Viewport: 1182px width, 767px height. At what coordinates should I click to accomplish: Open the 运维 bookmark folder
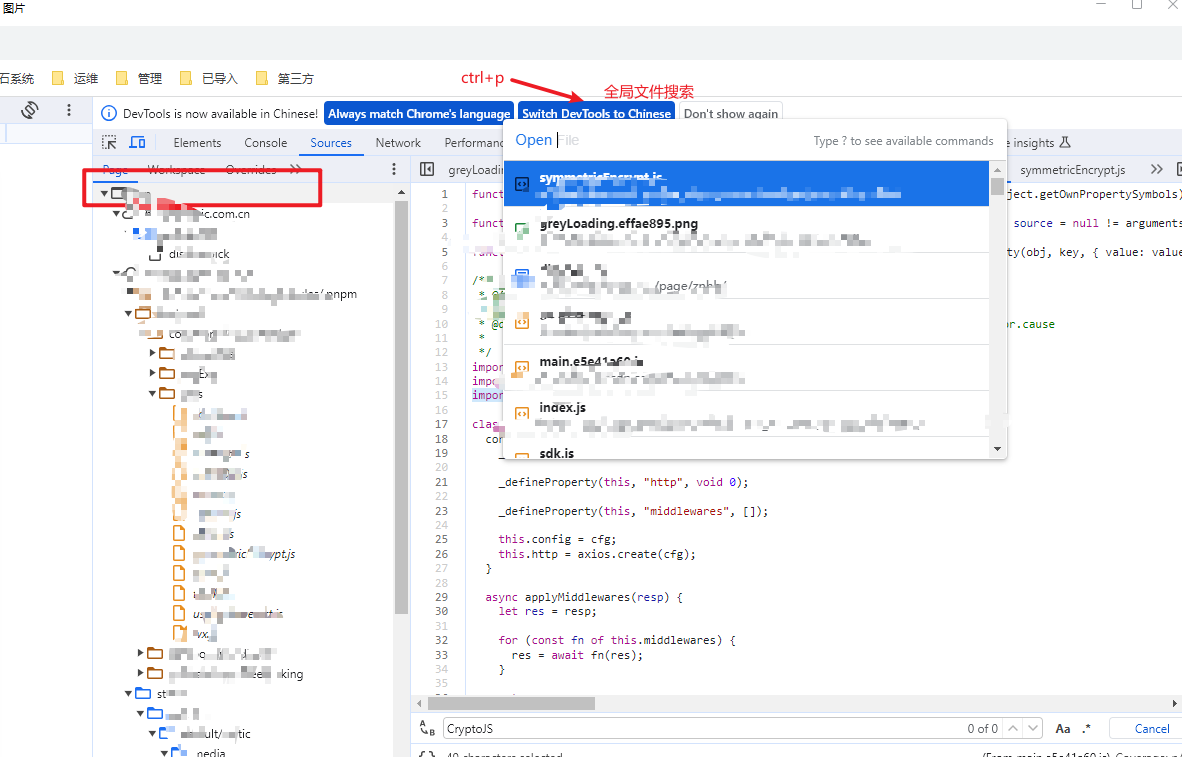75,78
